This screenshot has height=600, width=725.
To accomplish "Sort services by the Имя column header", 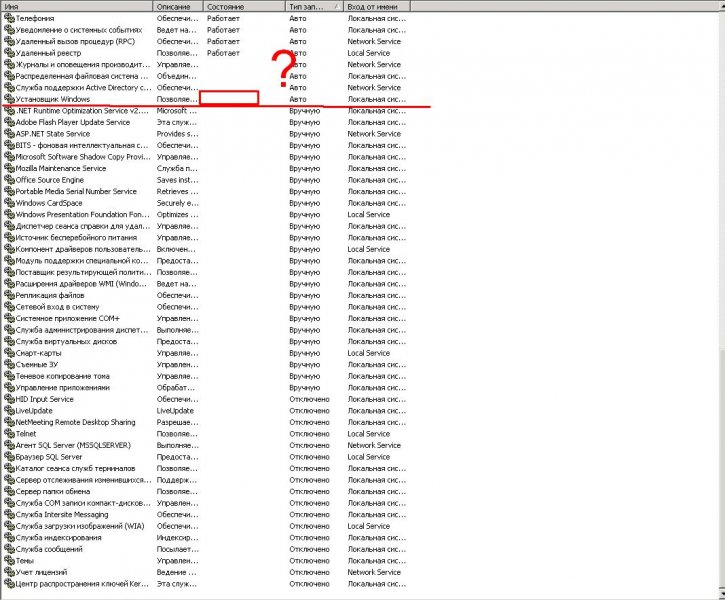I will (76, 6).
